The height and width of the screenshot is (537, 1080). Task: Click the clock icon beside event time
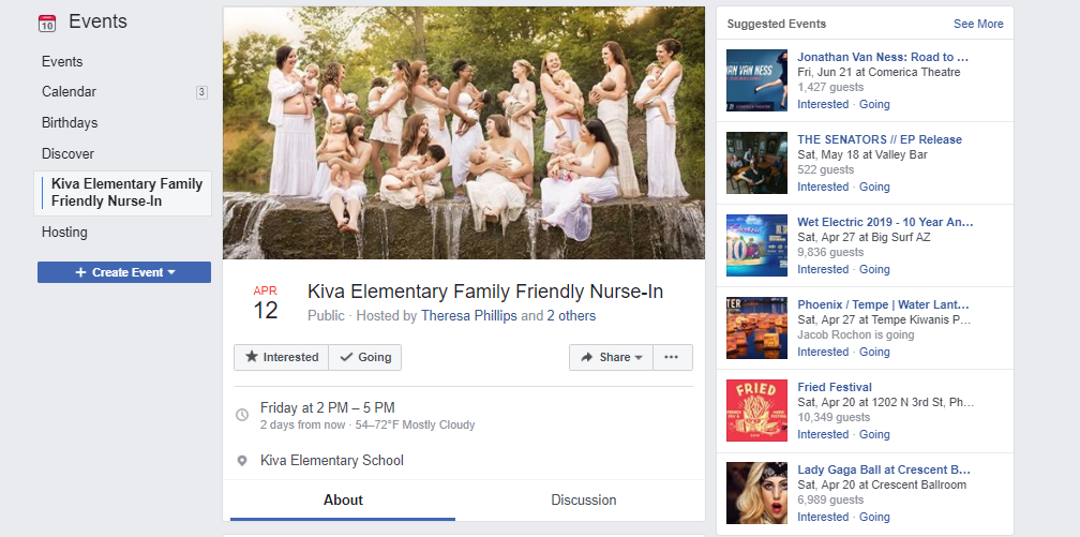coord(242,415)
